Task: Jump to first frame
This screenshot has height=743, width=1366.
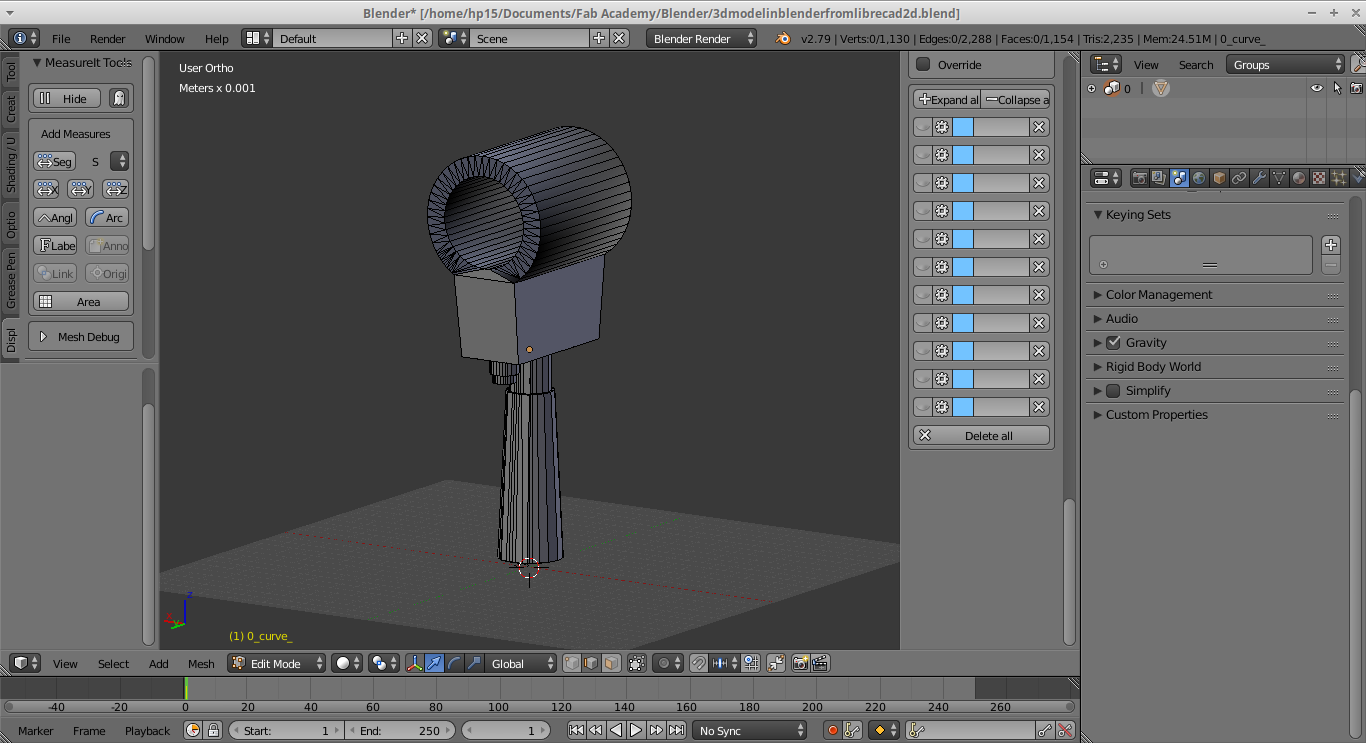Action: (x=576, y=731)
